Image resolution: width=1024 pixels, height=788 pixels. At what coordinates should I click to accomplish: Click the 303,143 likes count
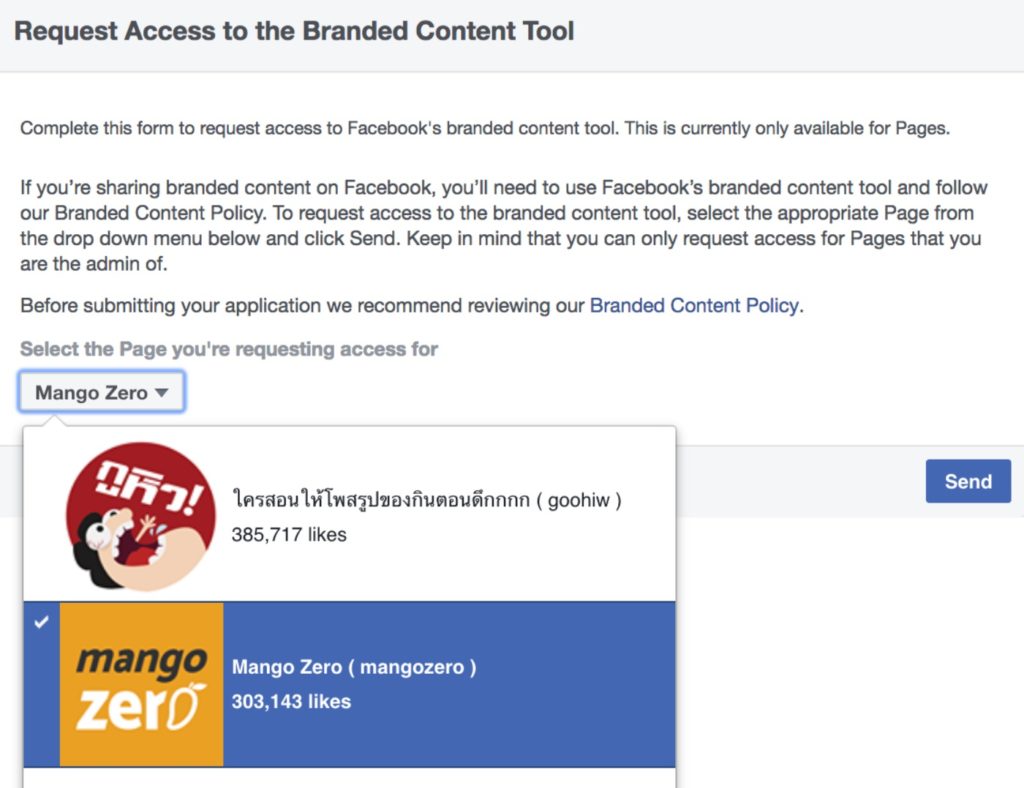point(291,702)
